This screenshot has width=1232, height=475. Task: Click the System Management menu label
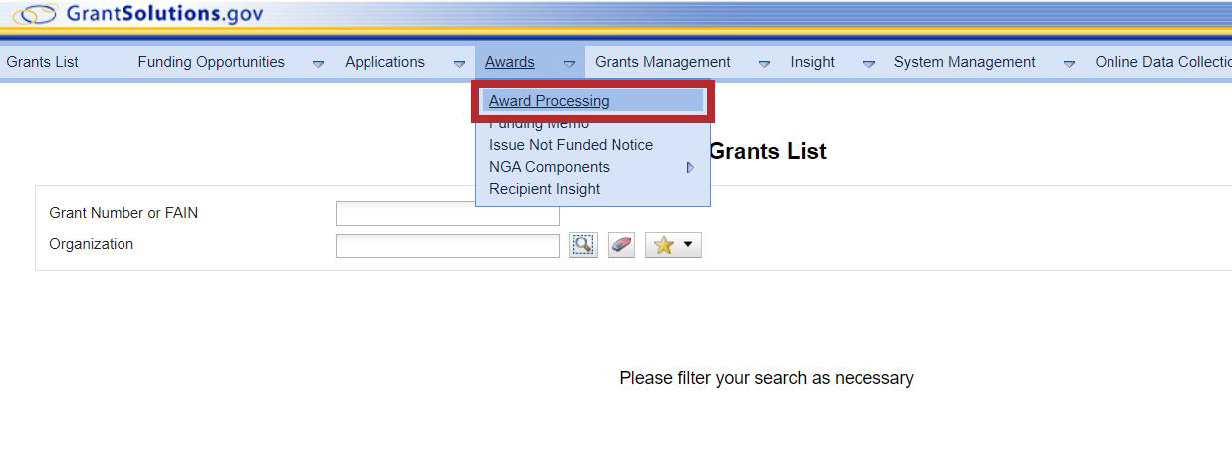[x=964, y=62]
